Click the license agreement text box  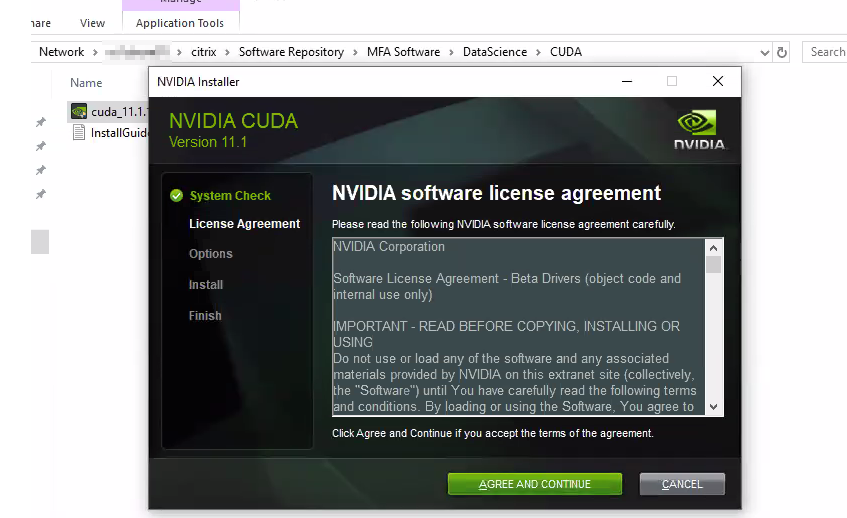(x=519, y=327)
